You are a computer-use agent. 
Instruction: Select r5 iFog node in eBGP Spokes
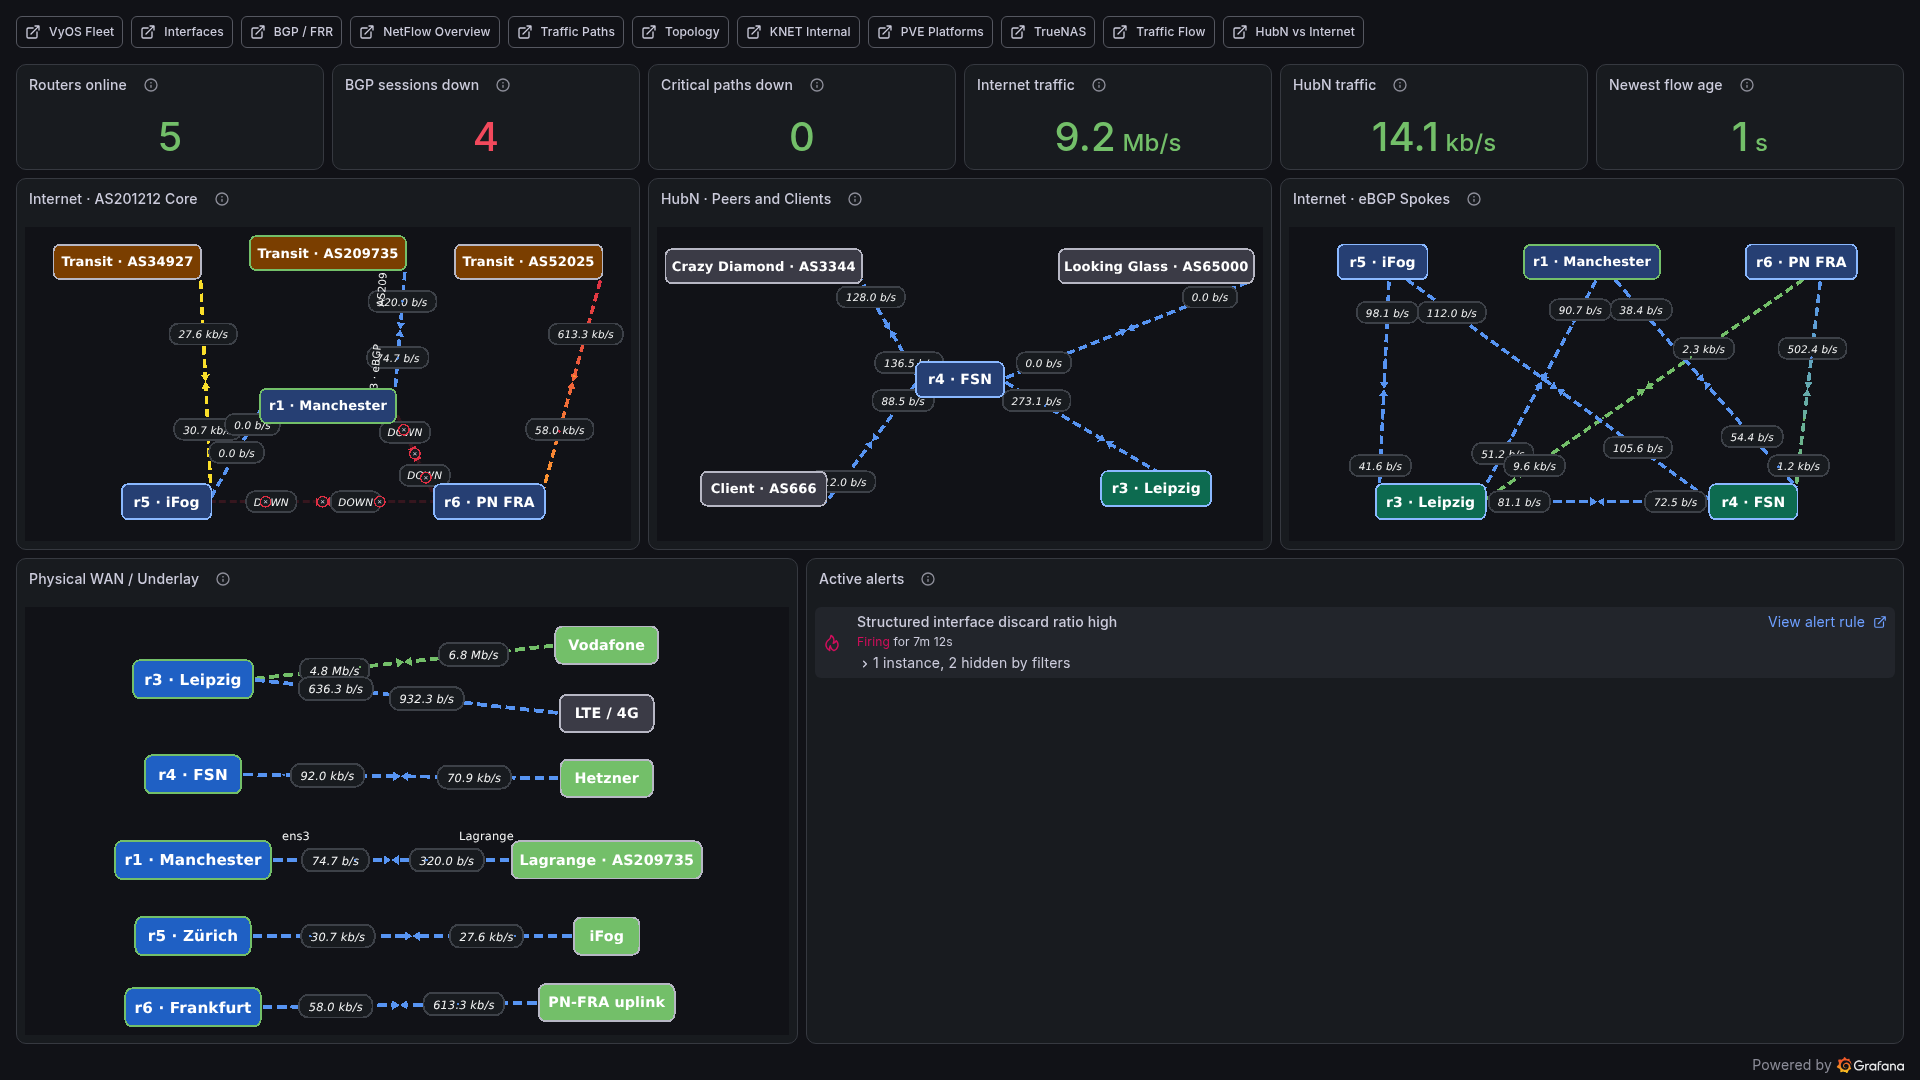pyautogui.click(x=1382, y=262)
